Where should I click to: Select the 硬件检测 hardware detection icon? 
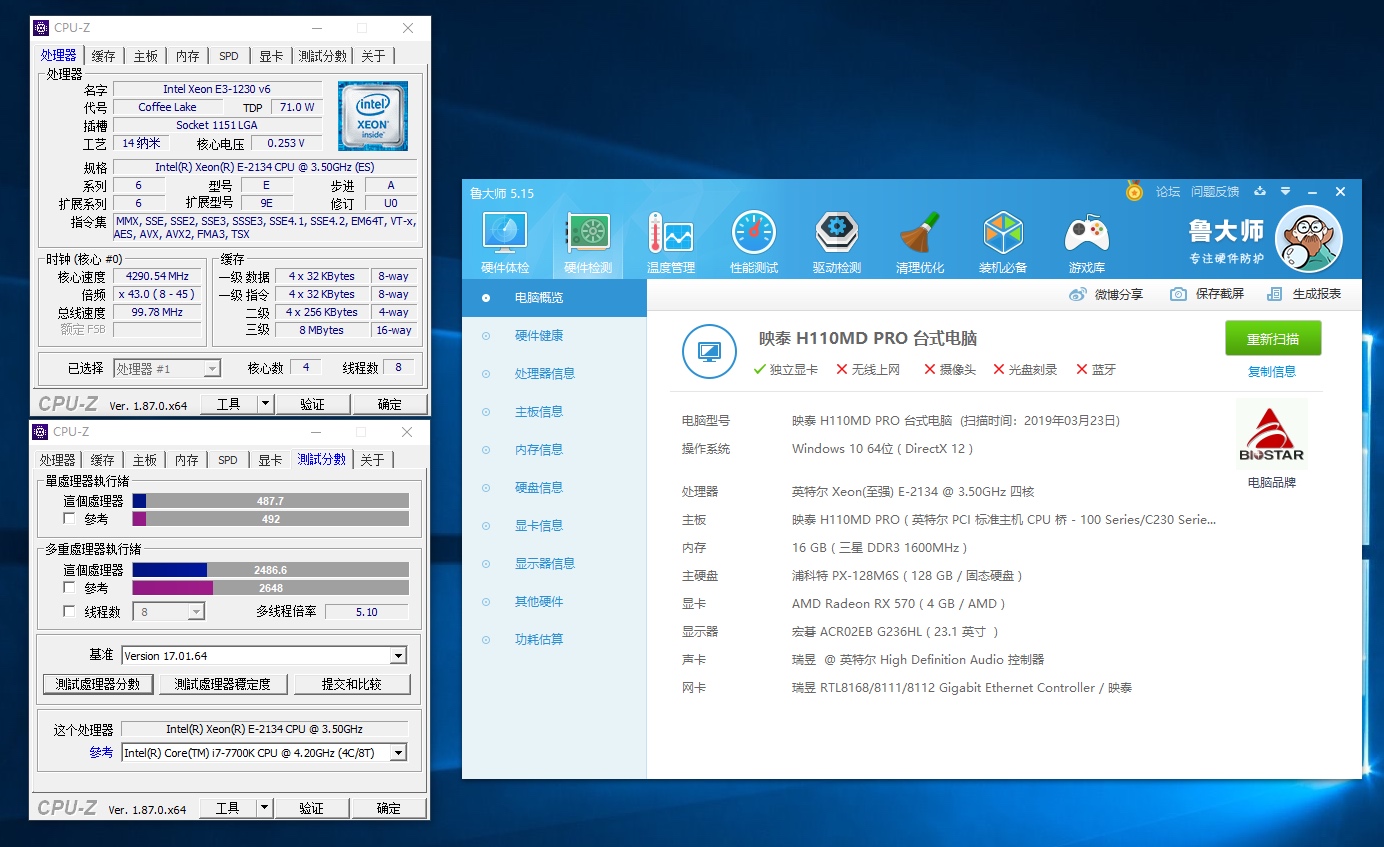pyautogui.click(x=588, y=233)
